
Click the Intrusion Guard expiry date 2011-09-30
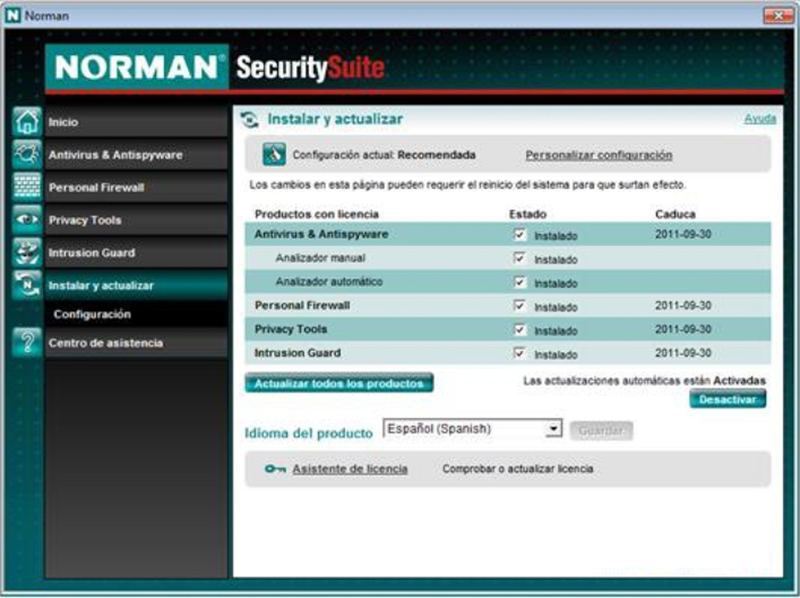(683, 353)
